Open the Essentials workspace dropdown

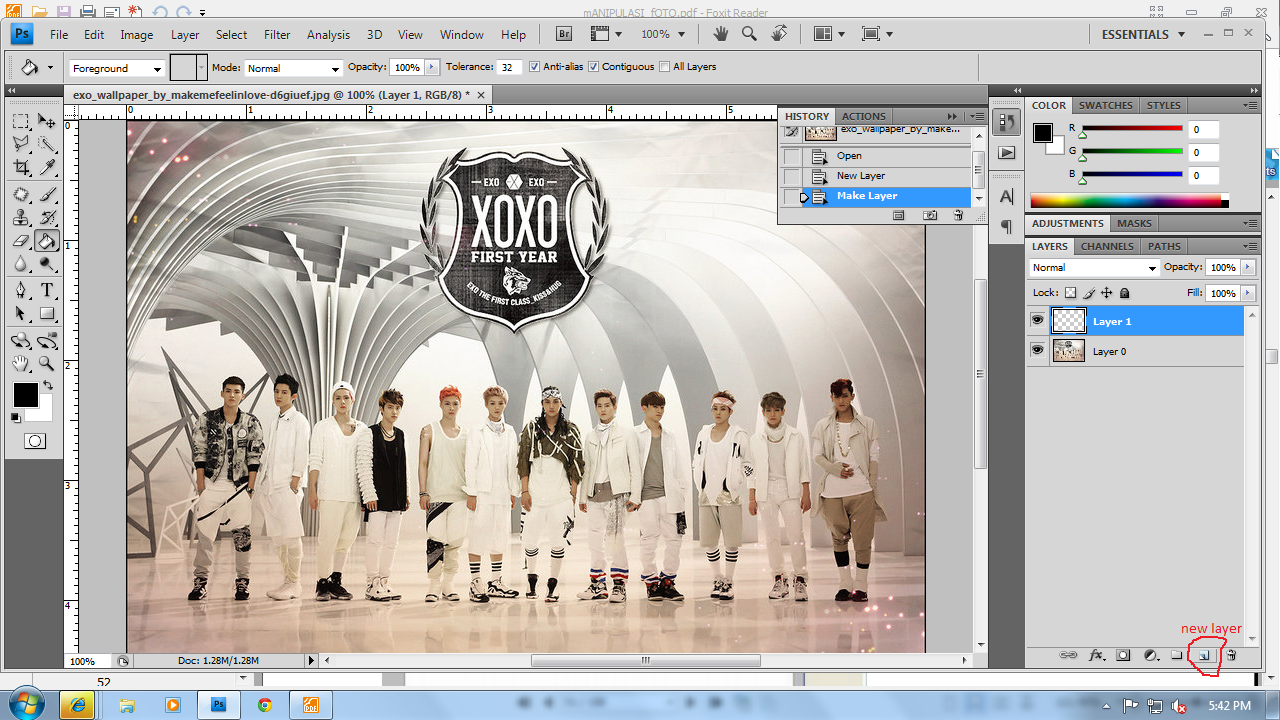click(x=1144, y=34)
